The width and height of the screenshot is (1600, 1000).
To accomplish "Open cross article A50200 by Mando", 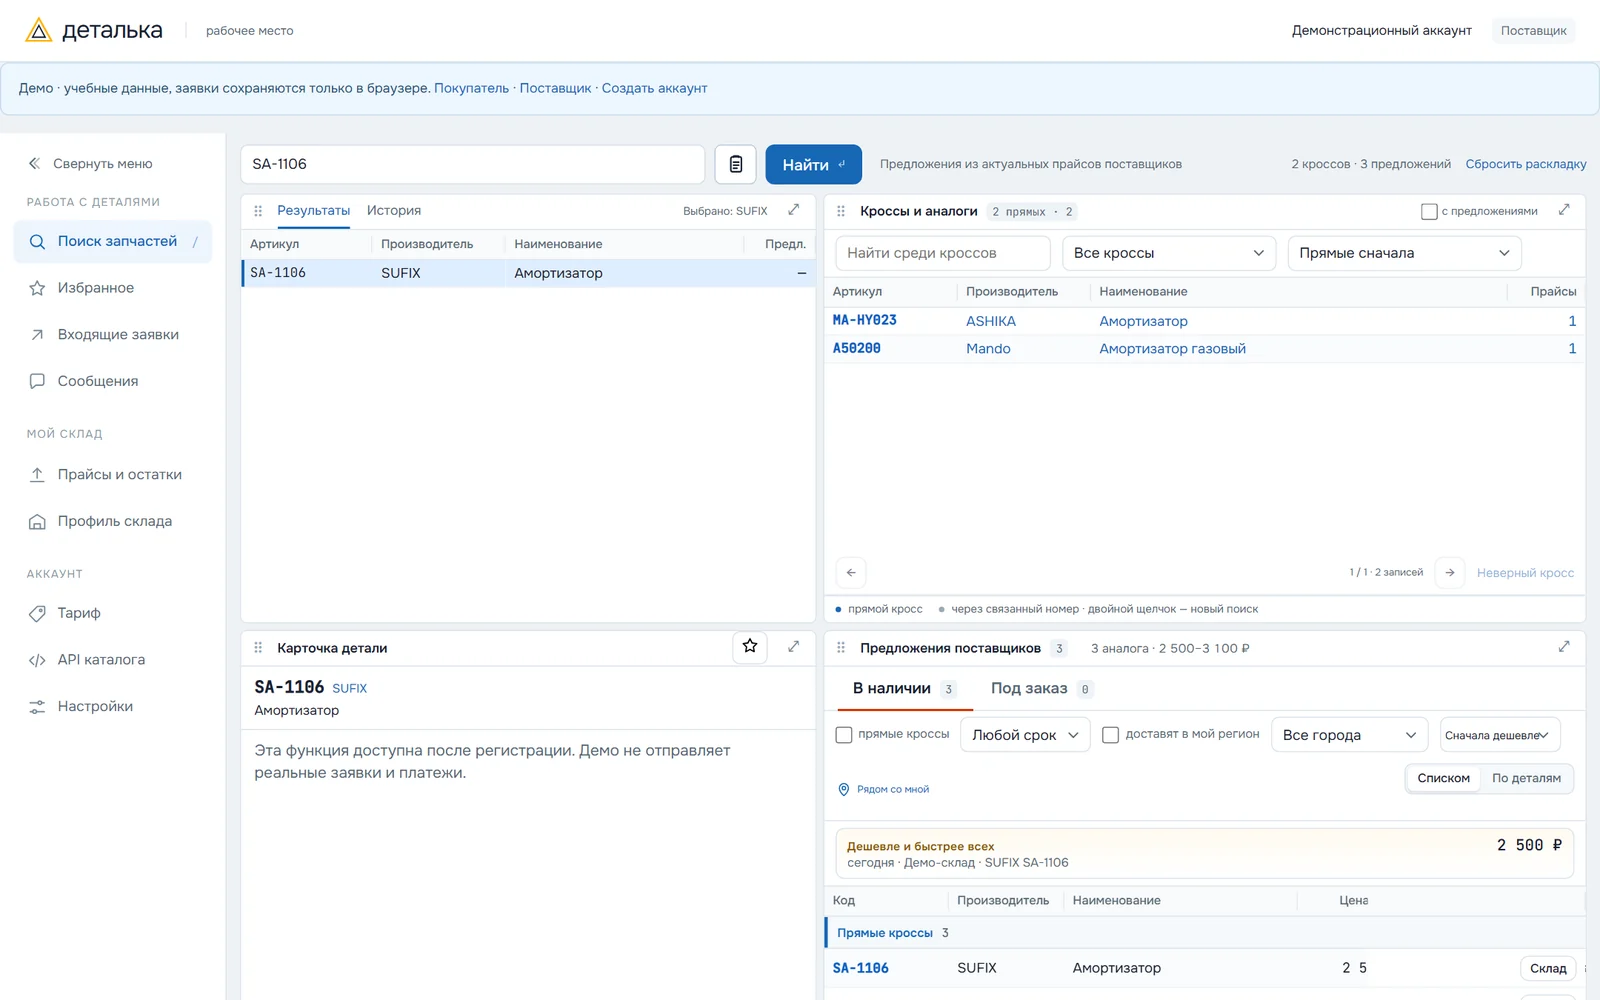I will click(x=857, y=348).
